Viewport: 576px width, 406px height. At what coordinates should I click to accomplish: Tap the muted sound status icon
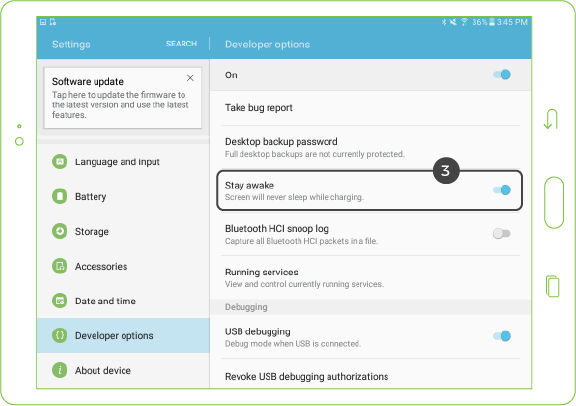click(453, 22)
